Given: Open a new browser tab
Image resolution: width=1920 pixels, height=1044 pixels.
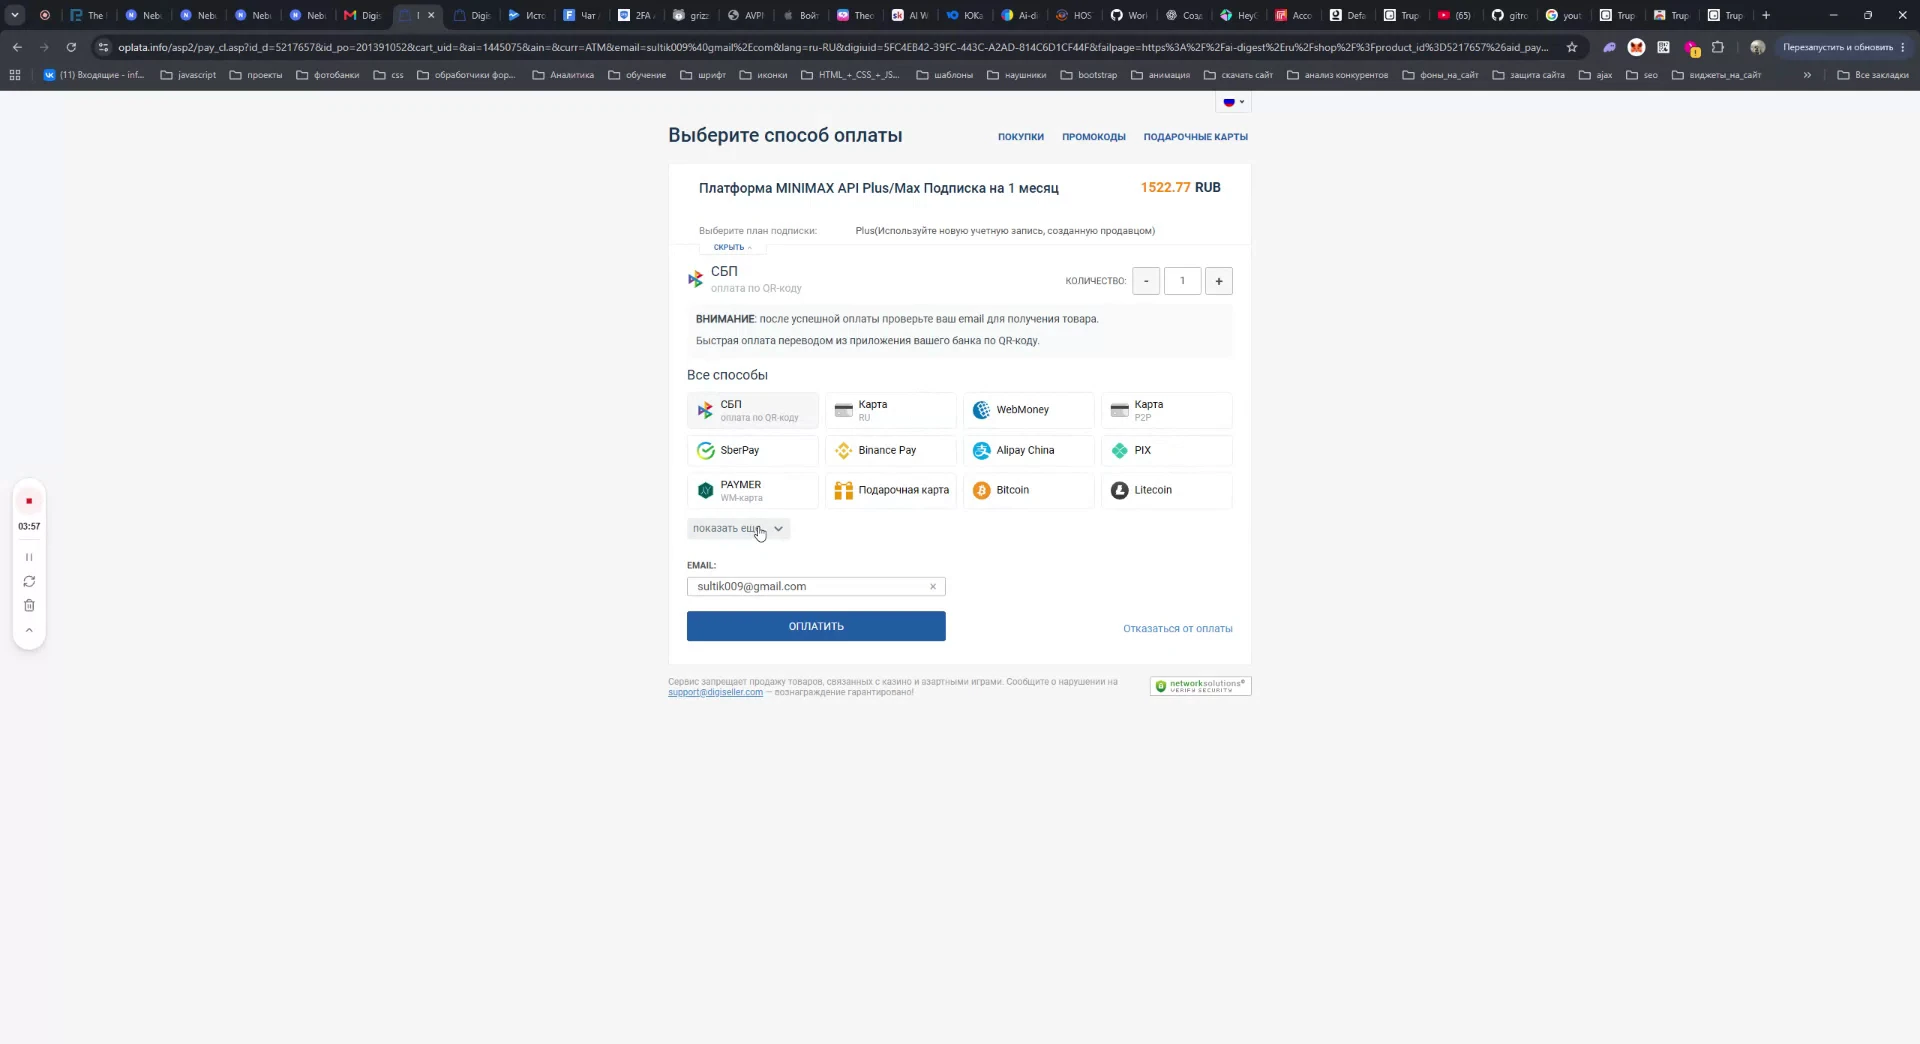Looking at the screenshot, I should click(1766, 15).
